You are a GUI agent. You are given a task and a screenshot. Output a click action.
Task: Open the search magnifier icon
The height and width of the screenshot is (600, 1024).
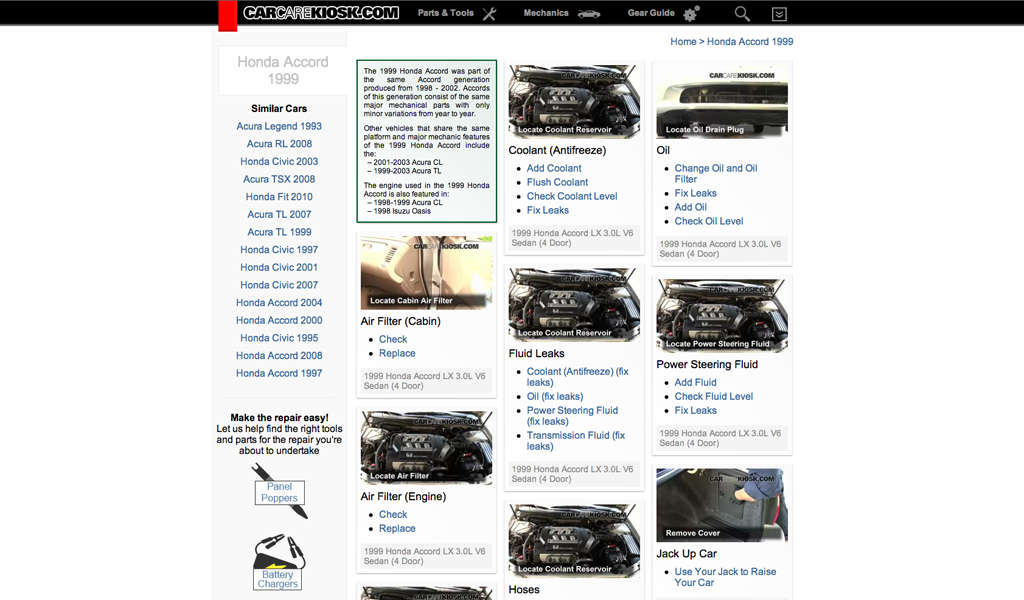741,14
